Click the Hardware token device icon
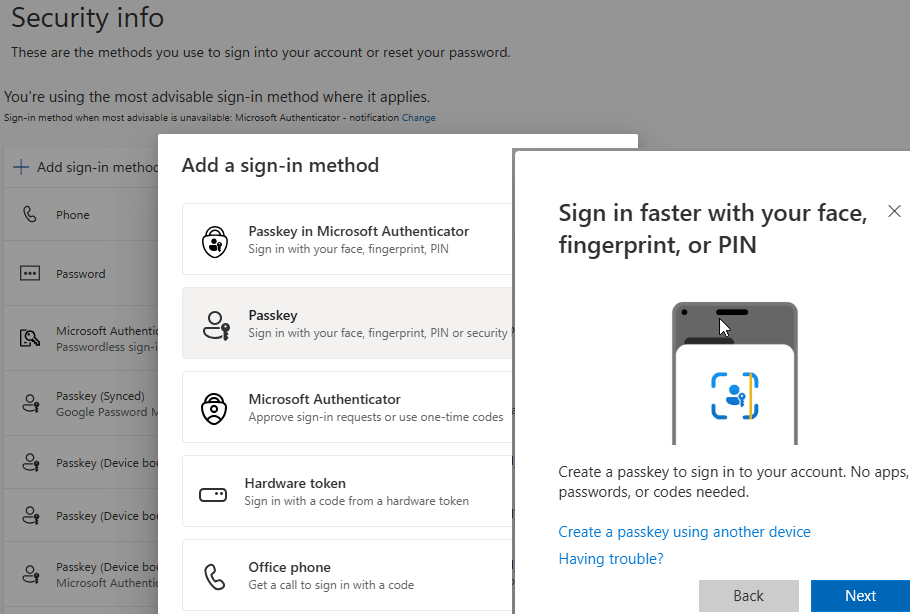 213,494
